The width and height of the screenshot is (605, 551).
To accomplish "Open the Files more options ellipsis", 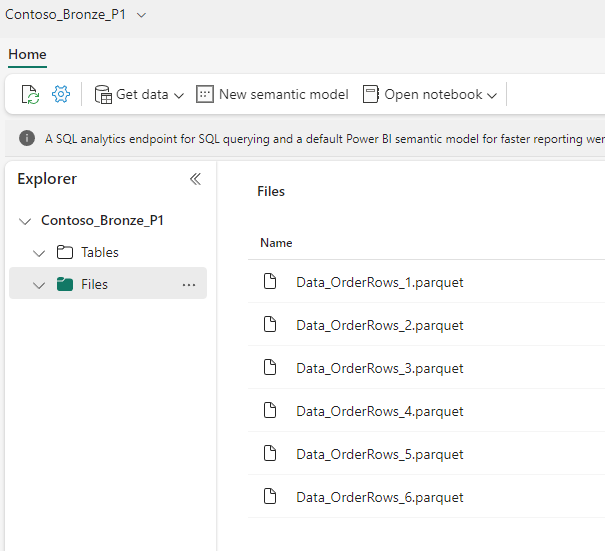I will click(189, 285).
